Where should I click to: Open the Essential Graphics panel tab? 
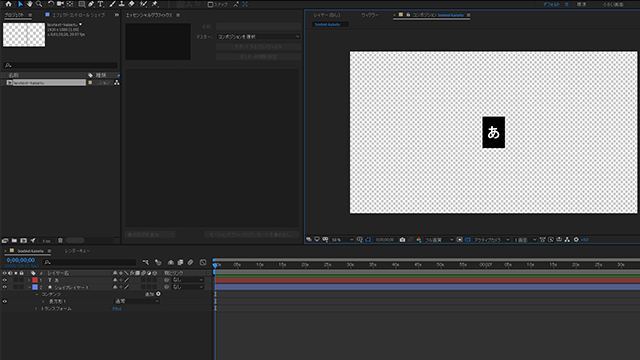[149, 15]
